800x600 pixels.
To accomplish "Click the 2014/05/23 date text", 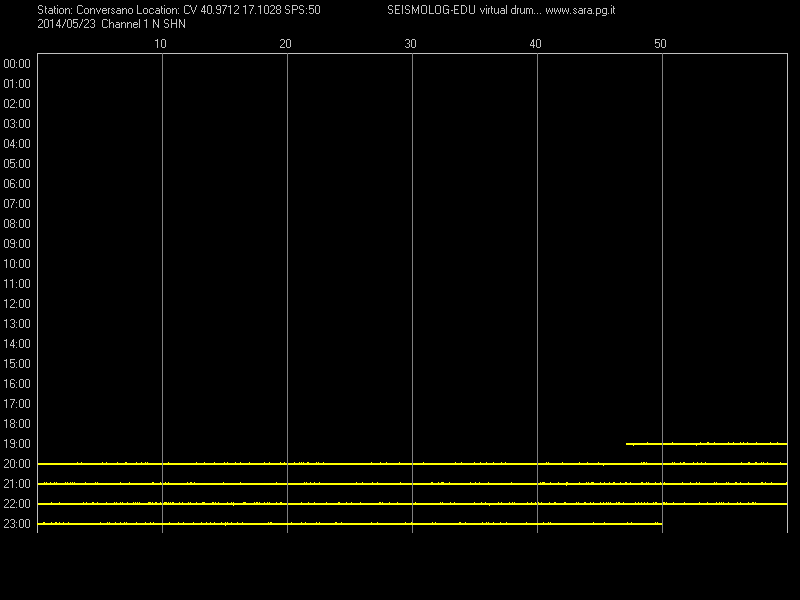I will click(x=66, y=24).
